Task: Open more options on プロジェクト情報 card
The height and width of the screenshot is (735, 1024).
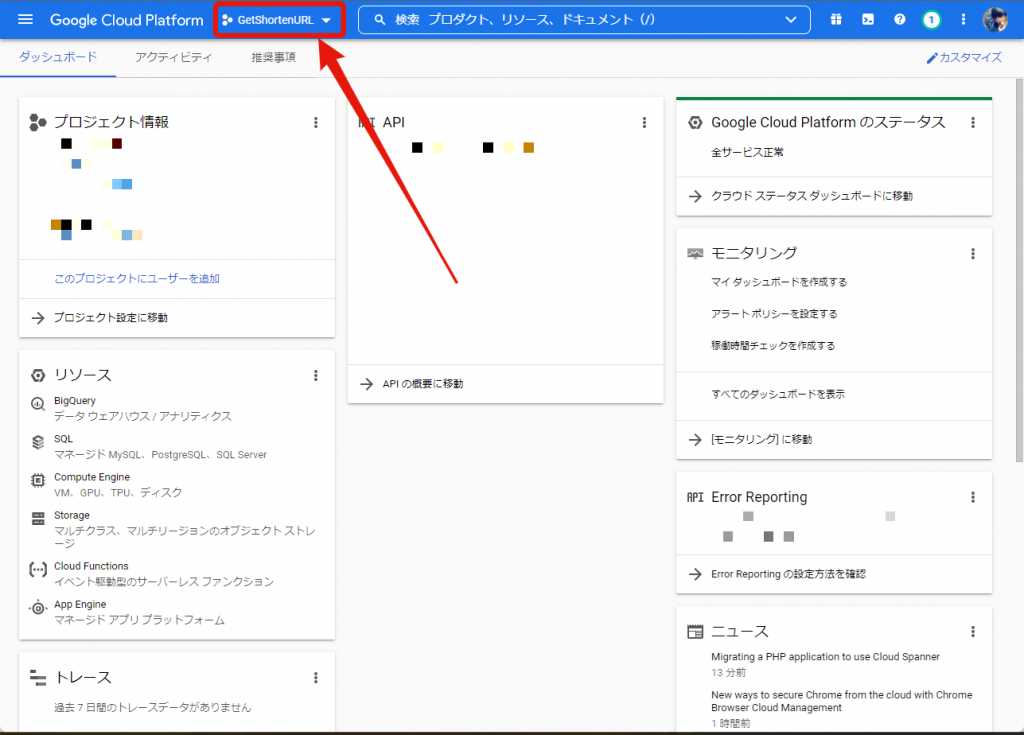Action: point(316,122)
